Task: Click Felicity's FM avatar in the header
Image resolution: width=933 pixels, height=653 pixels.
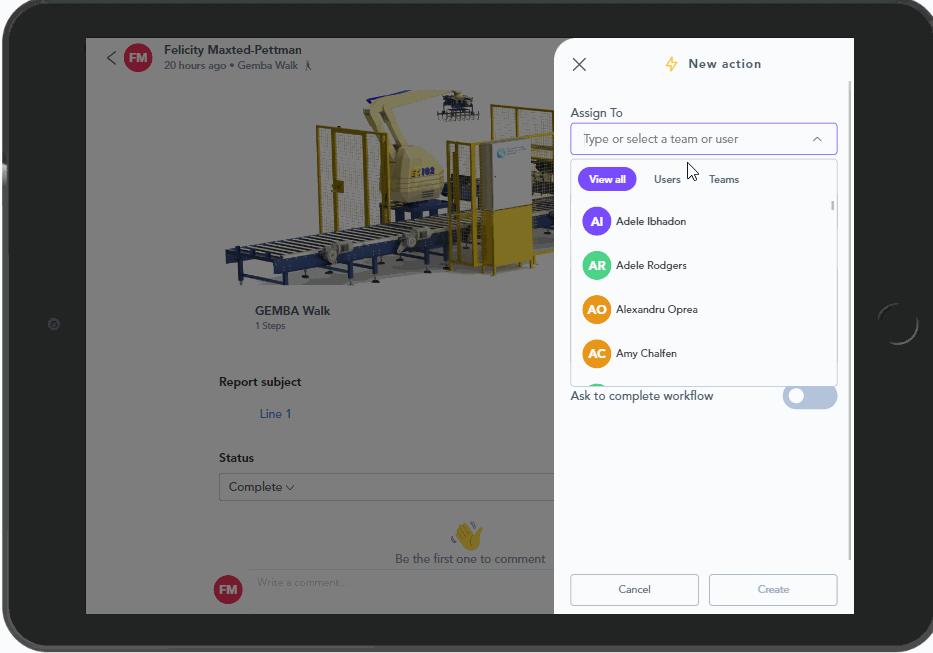Action: point(138,58)
